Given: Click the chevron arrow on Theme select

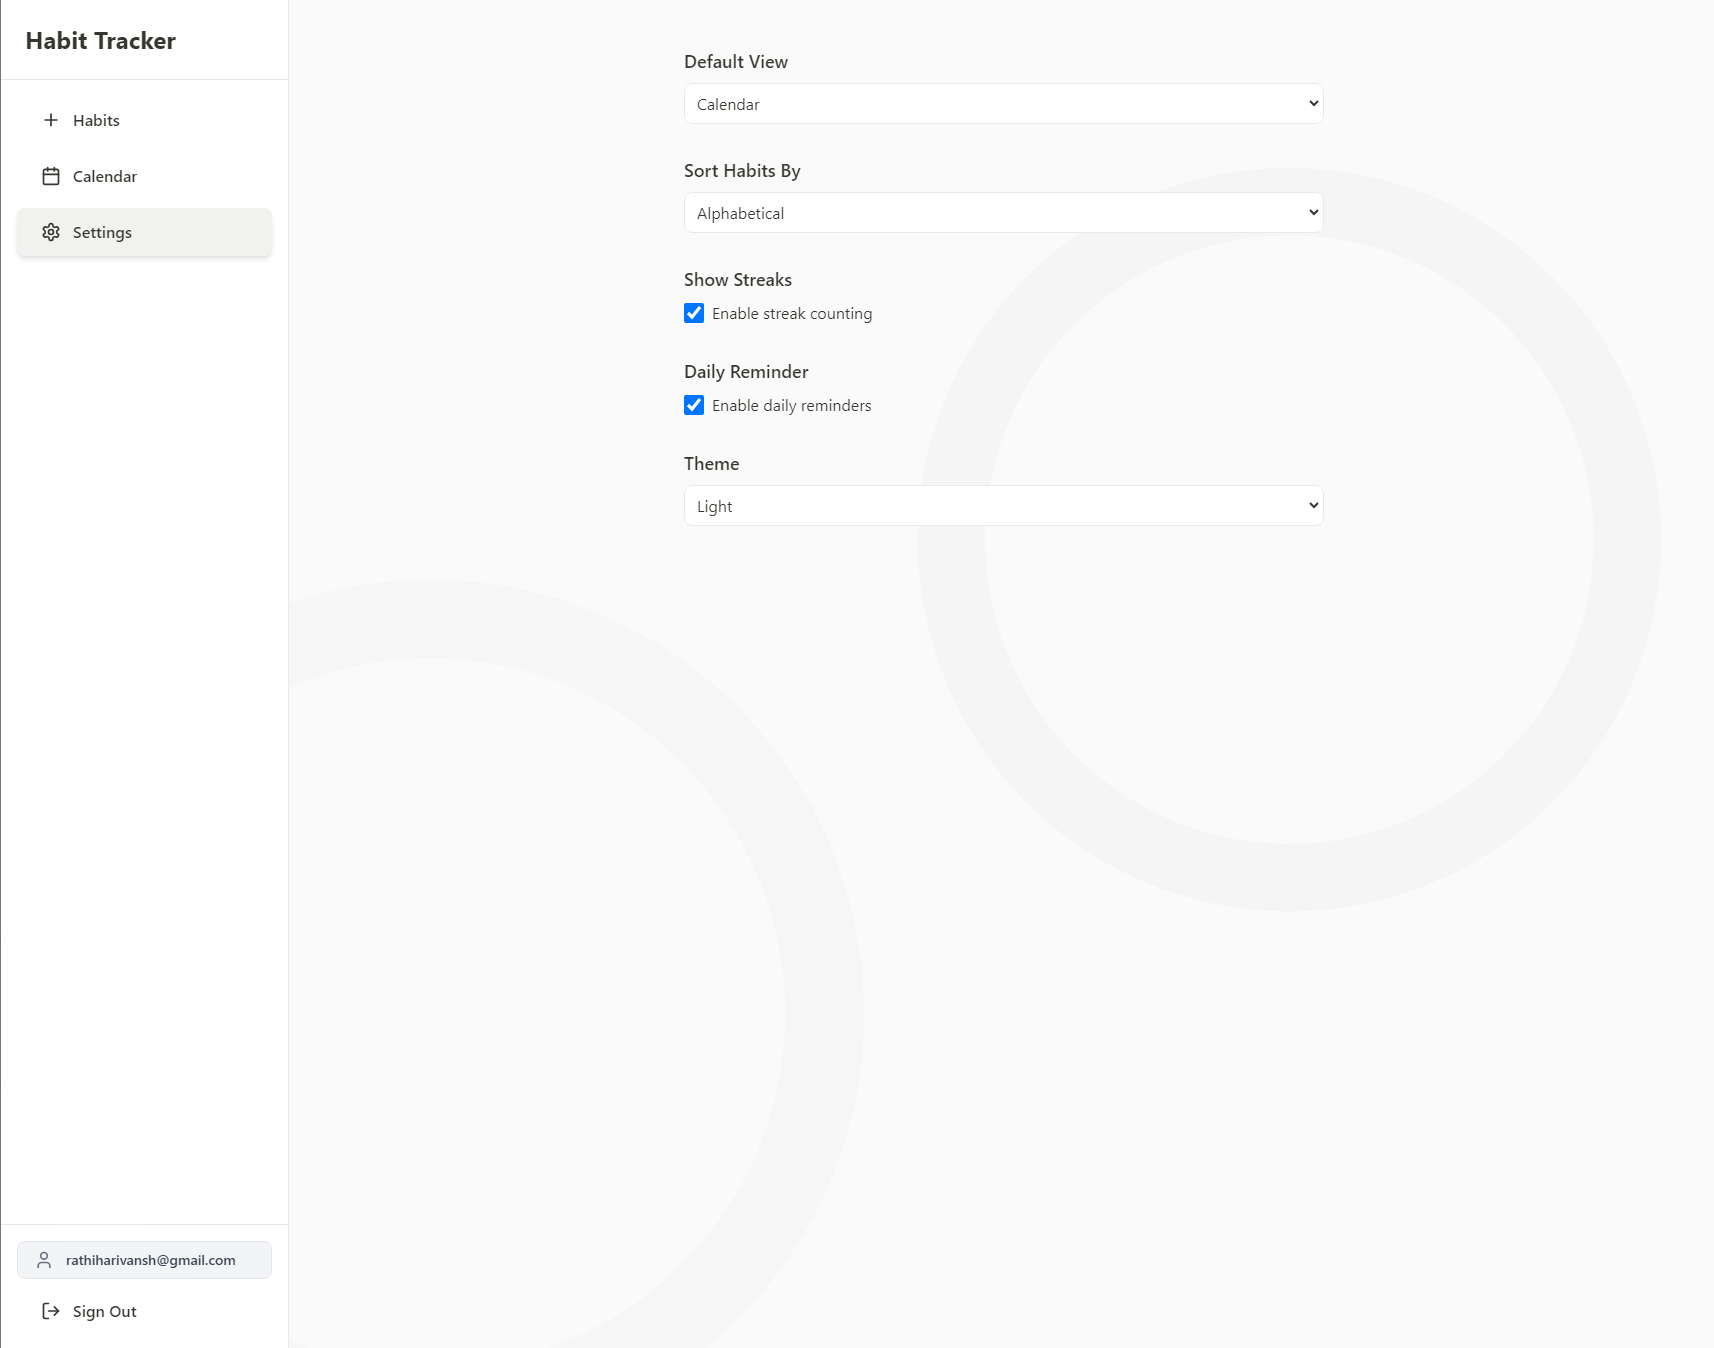Looking at the screenshot, I should [x=1313, y=506].
